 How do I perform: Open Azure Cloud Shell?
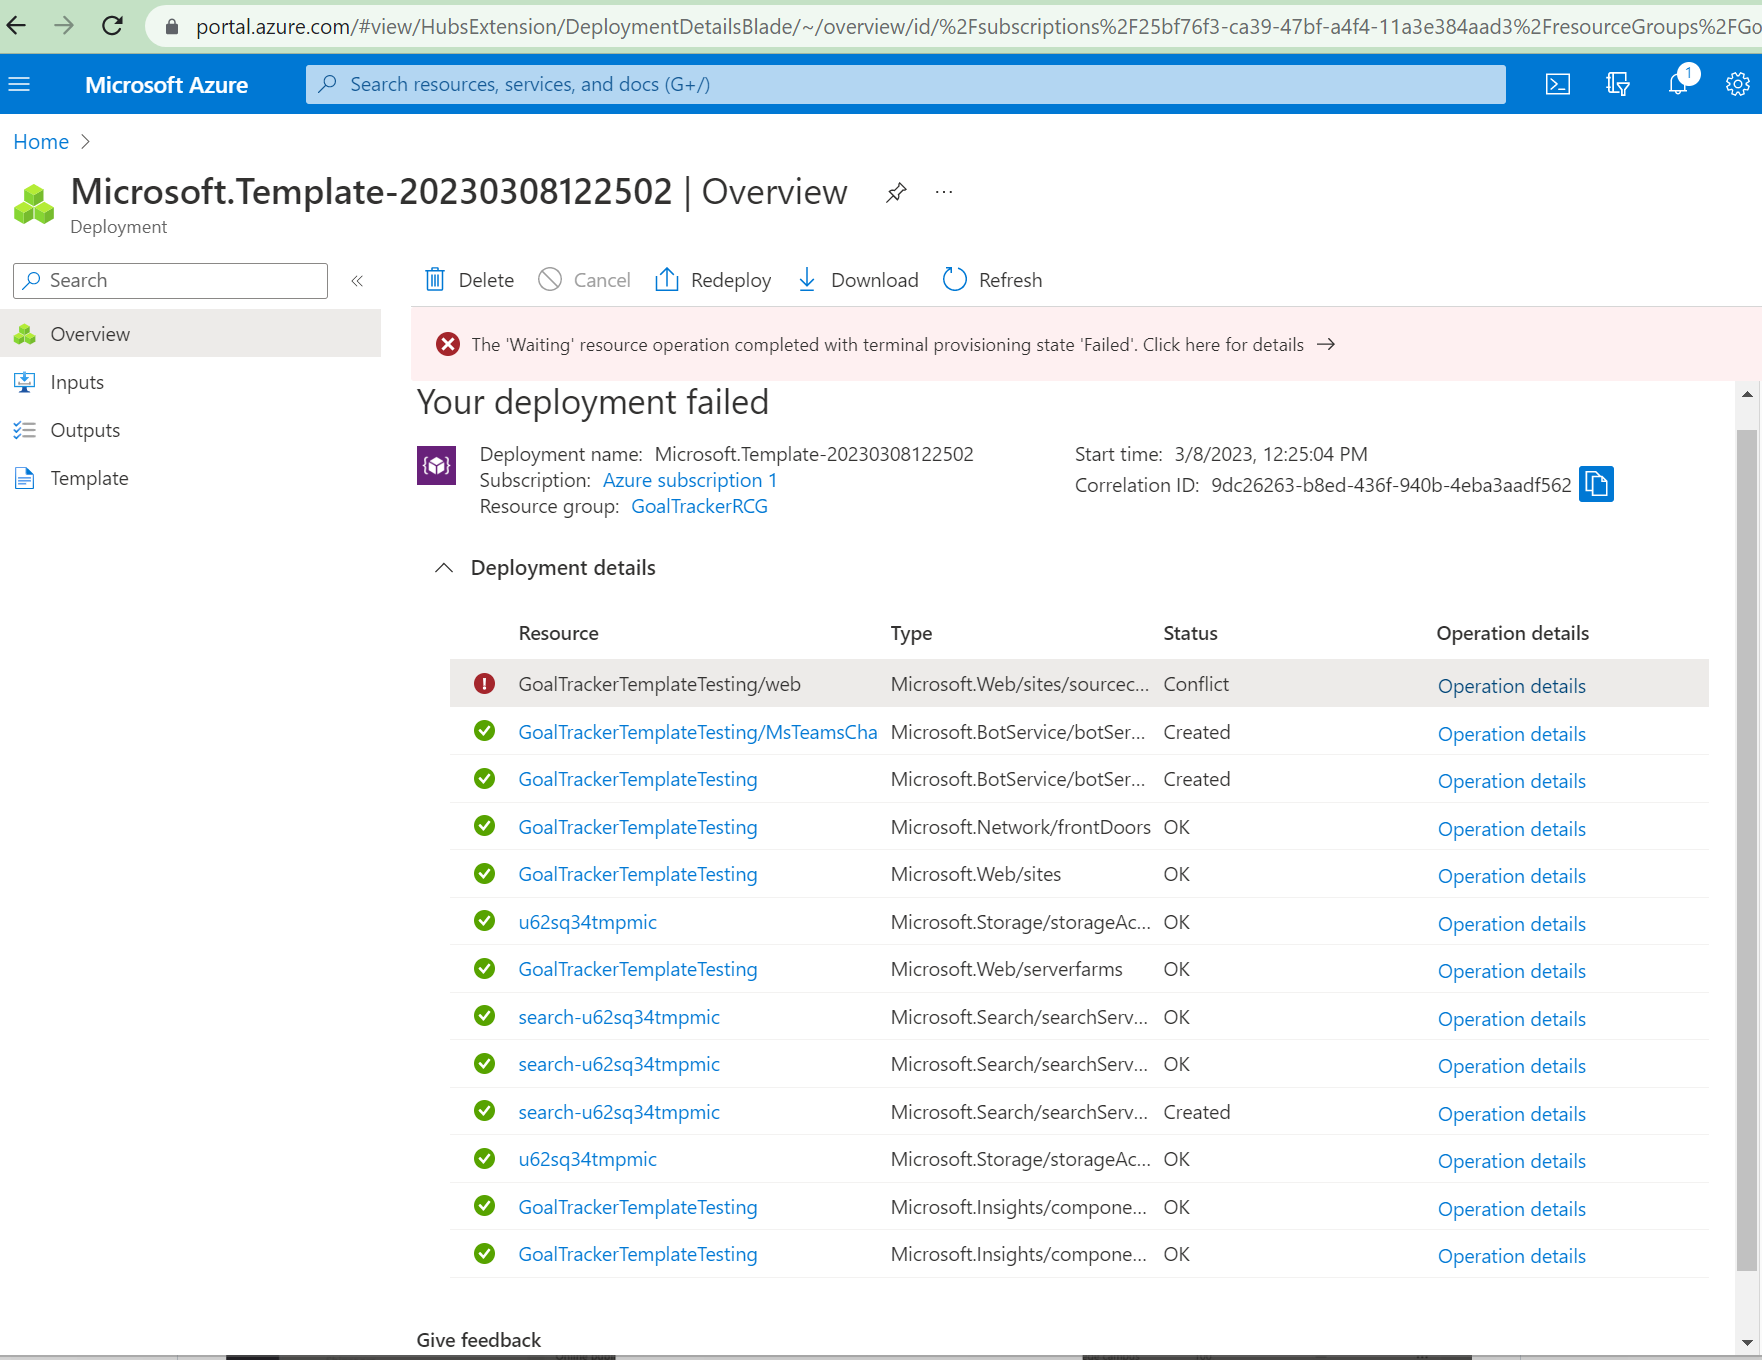point(1557,84)
